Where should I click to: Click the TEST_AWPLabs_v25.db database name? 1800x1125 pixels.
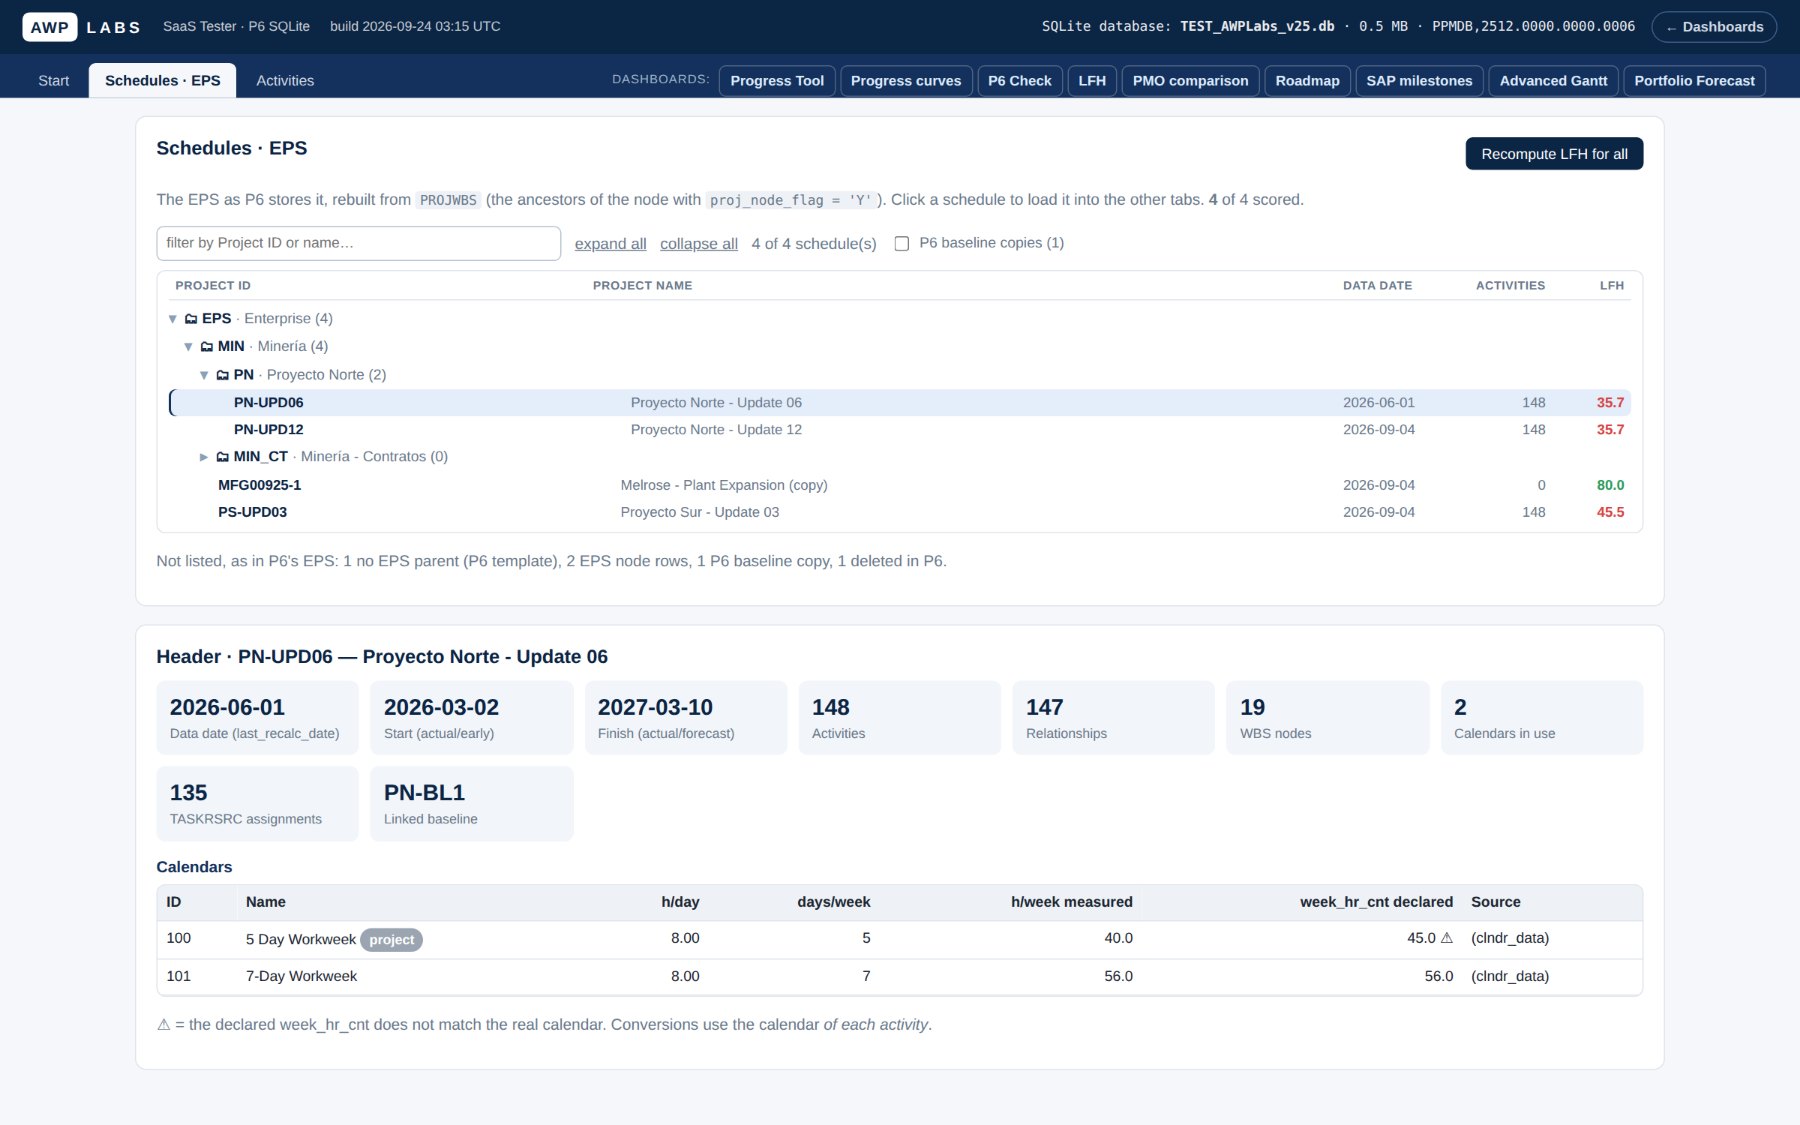1257,27
